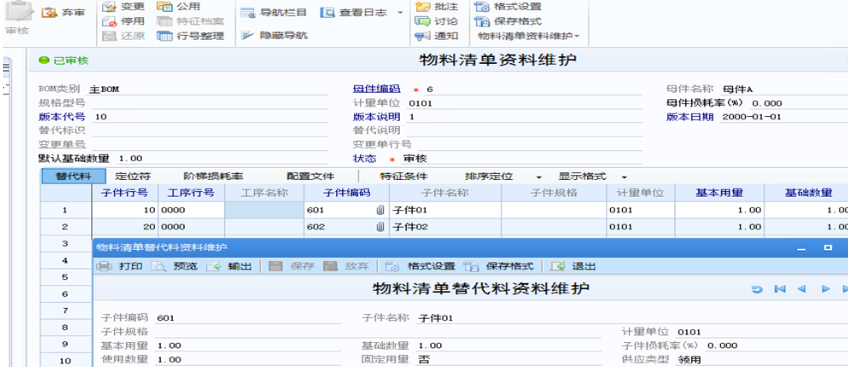Click 子件编码 value 601 in substitute window
The width and height of the screenshot is (848, 367).
pyautogui.click(x=165, y=318)
